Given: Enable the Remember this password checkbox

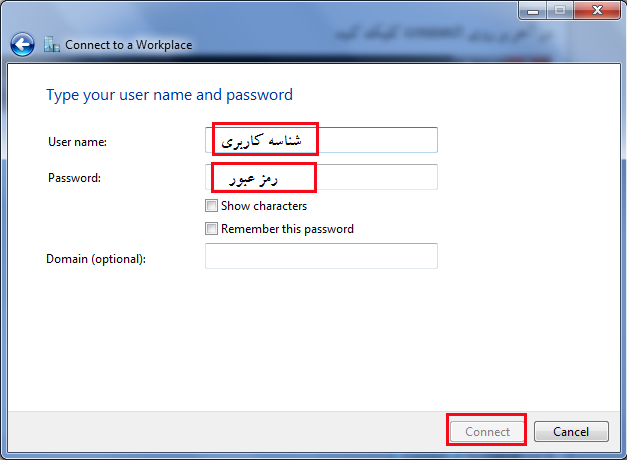Looking at the screenshot, I should click(211, 229).
